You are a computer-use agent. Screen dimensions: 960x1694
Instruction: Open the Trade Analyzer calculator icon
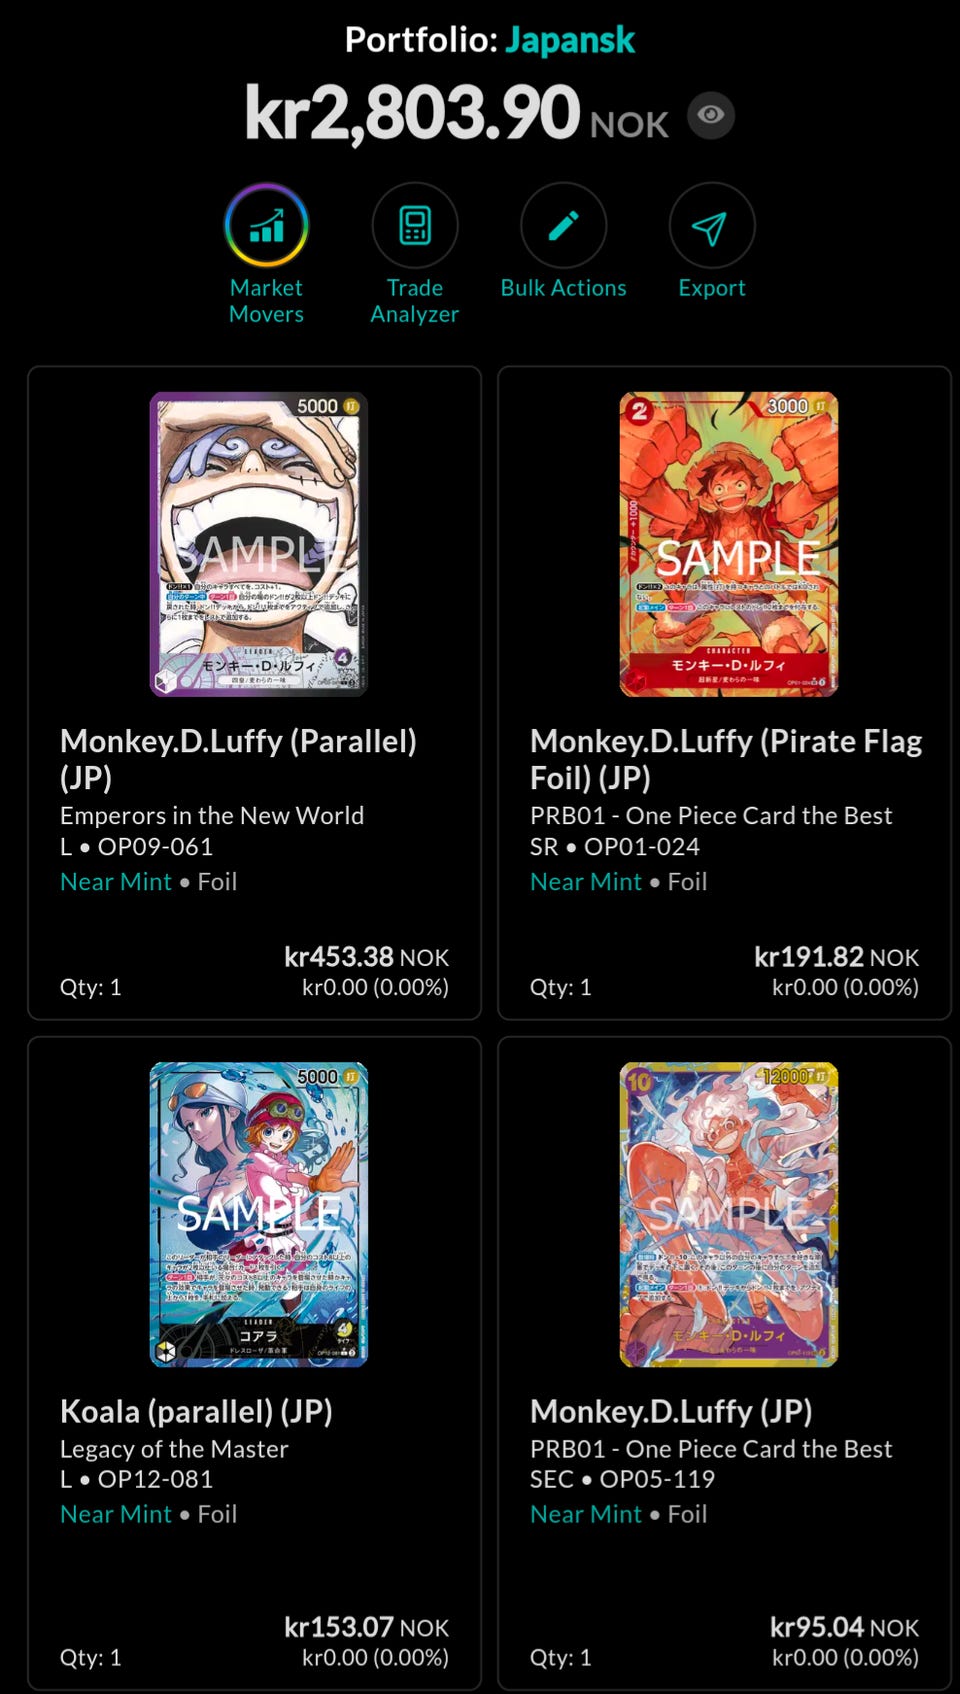(415, 225)
